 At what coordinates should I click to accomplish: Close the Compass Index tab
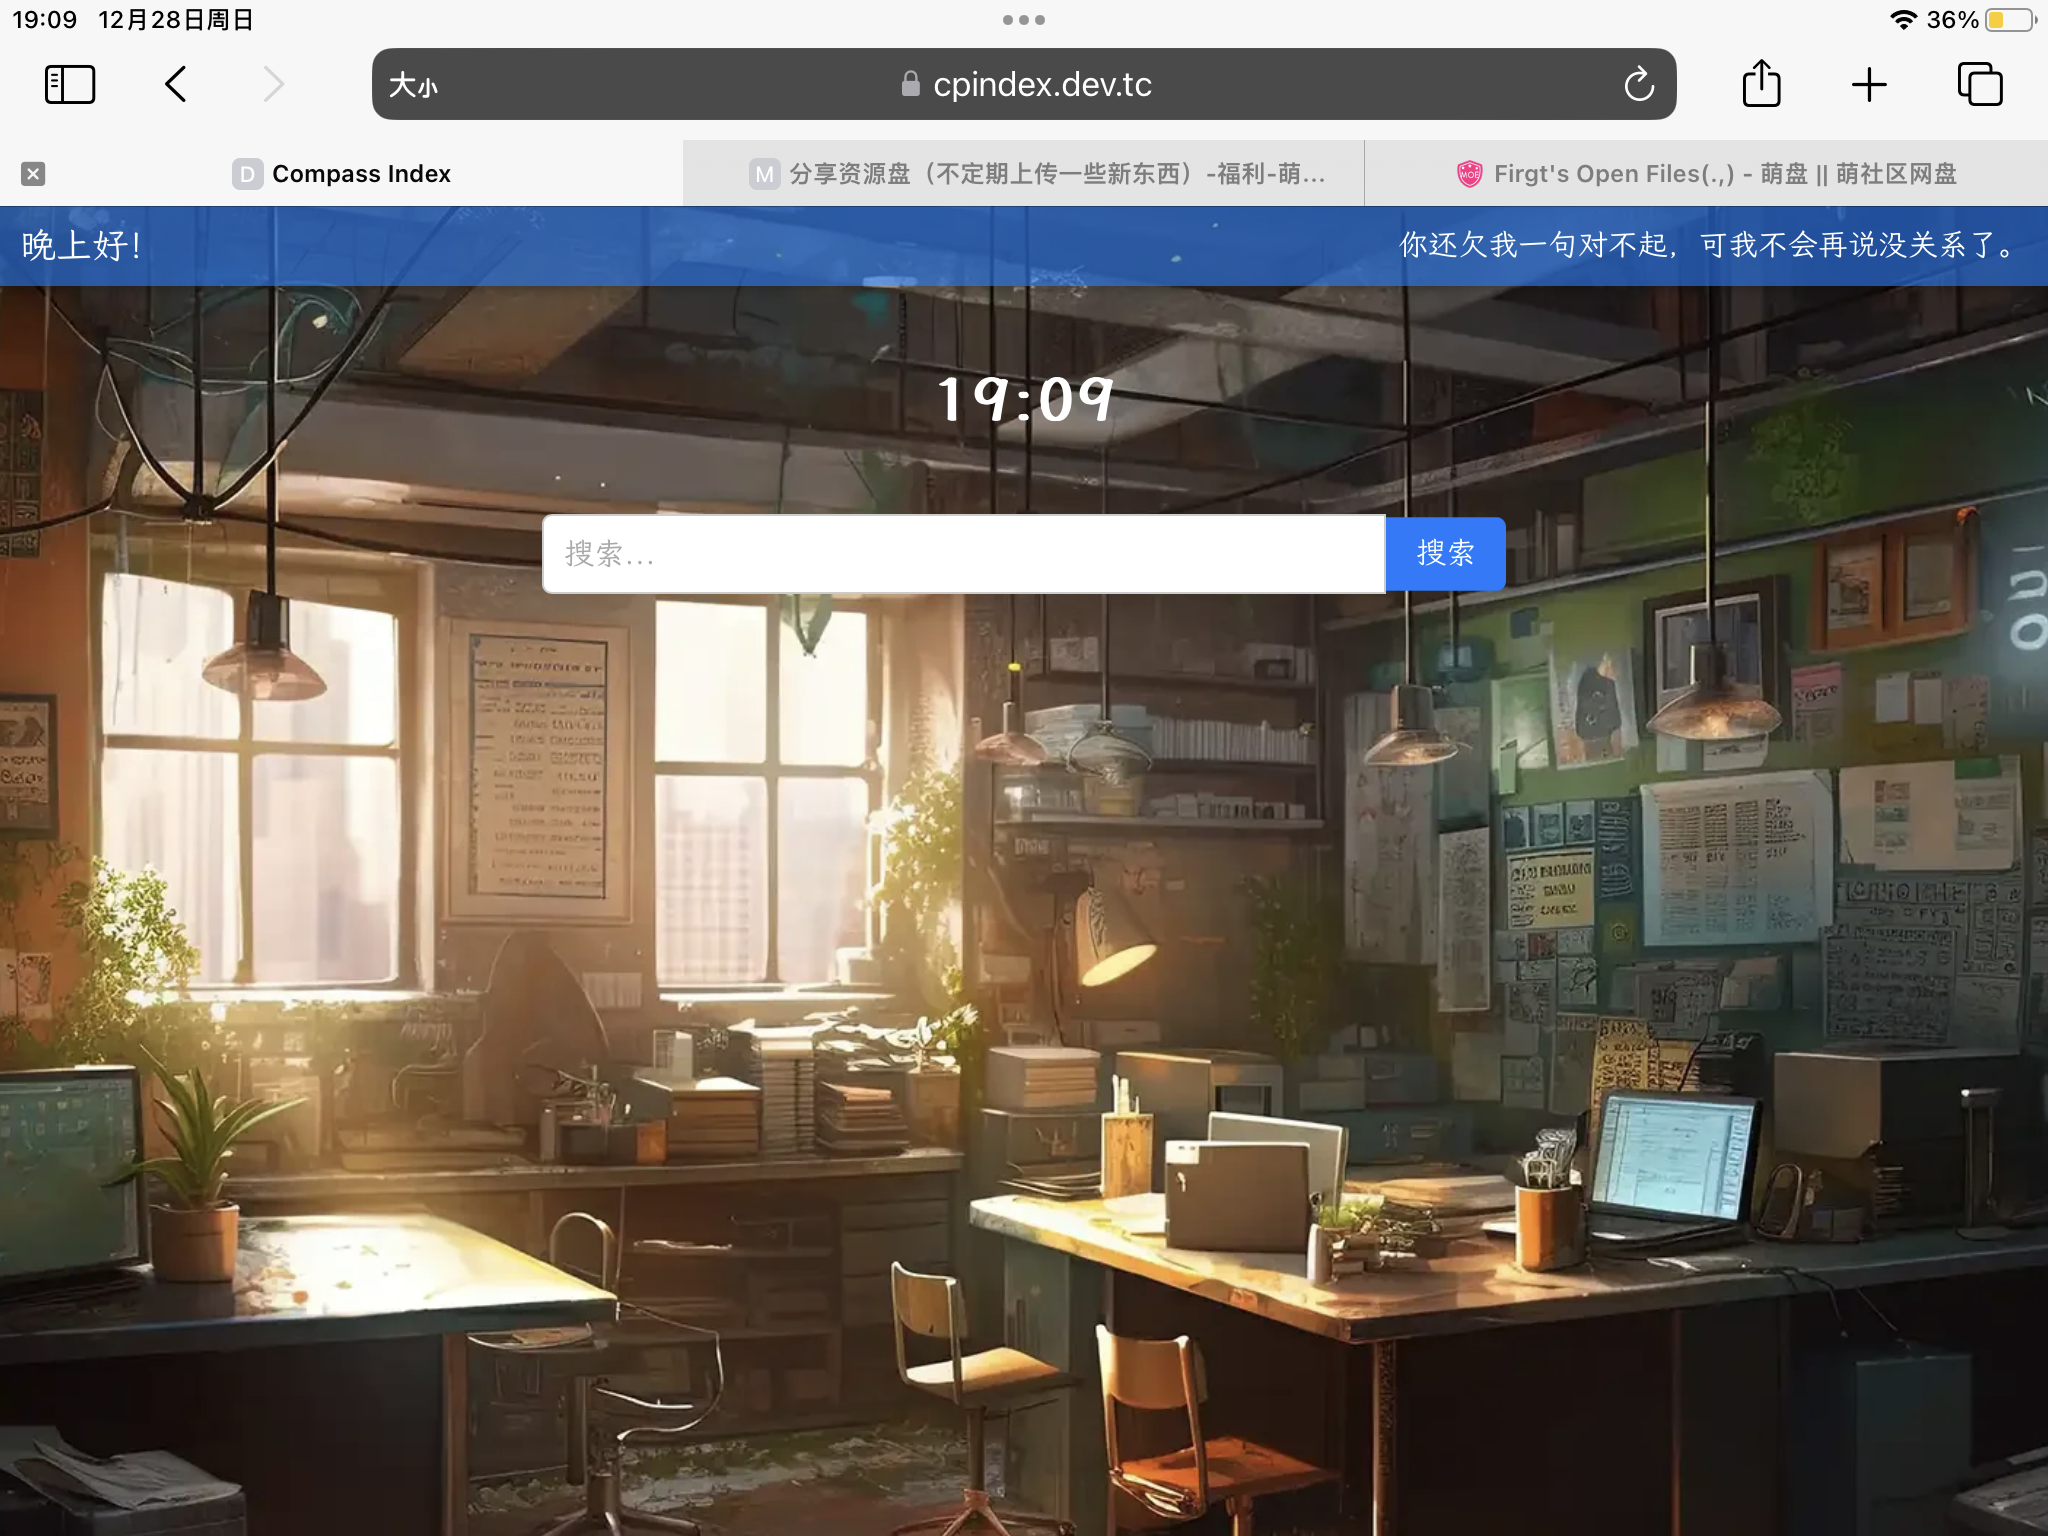(33, 174)
